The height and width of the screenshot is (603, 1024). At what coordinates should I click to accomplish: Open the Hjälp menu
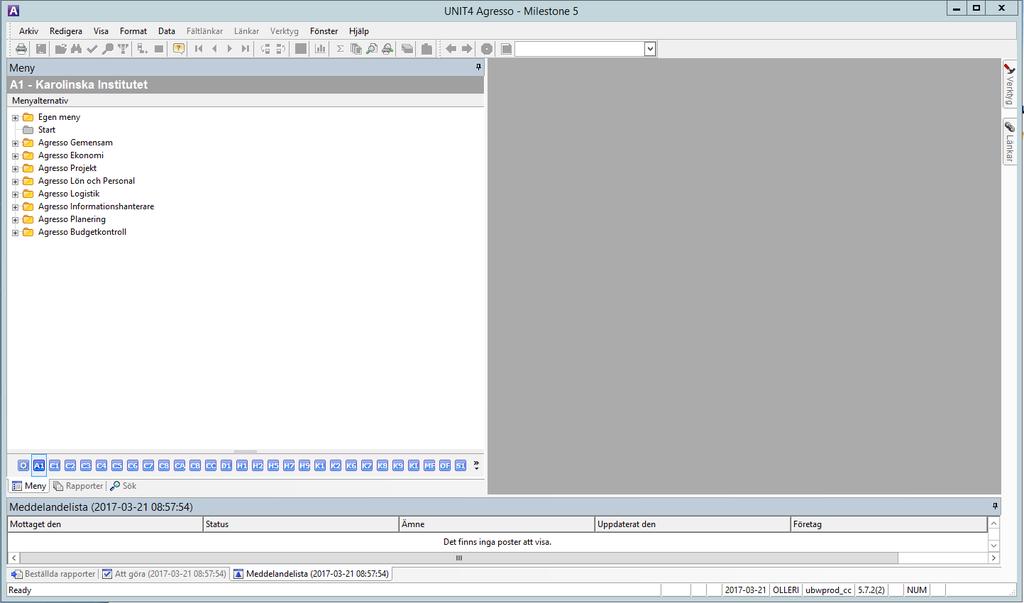(359, 31)
